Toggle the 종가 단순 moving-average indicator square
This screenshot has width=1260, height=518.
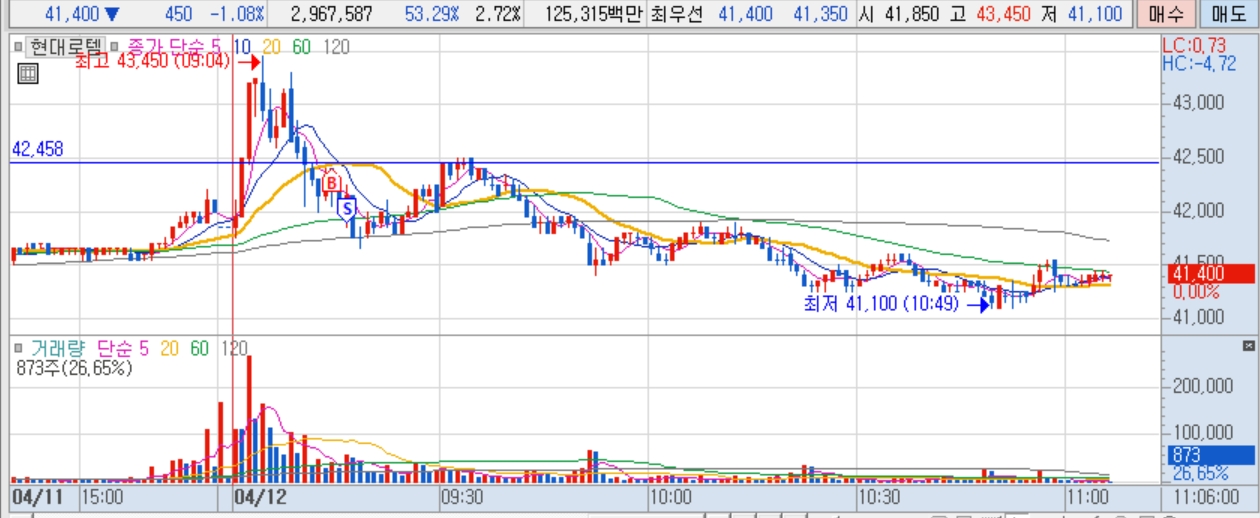(x=113, y=47)
